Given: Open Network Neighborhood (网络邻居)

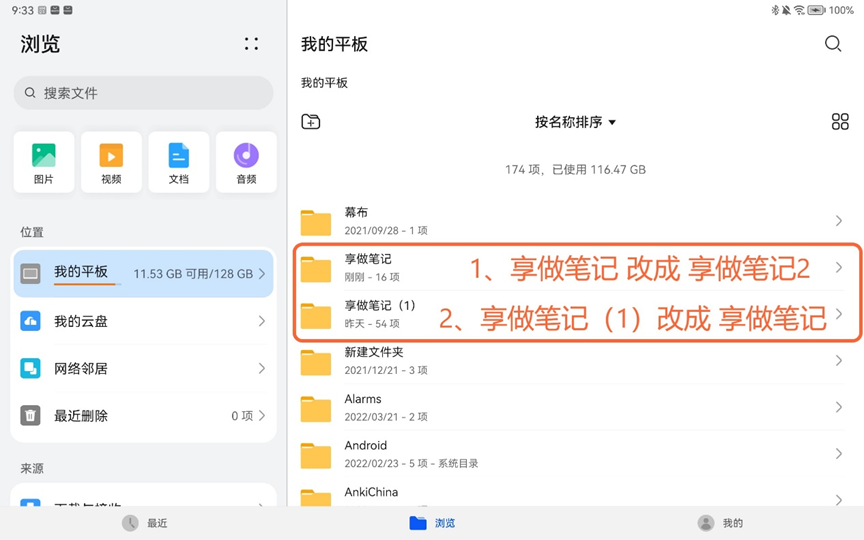Looking at the screenshot, I should tap(143, 368).
